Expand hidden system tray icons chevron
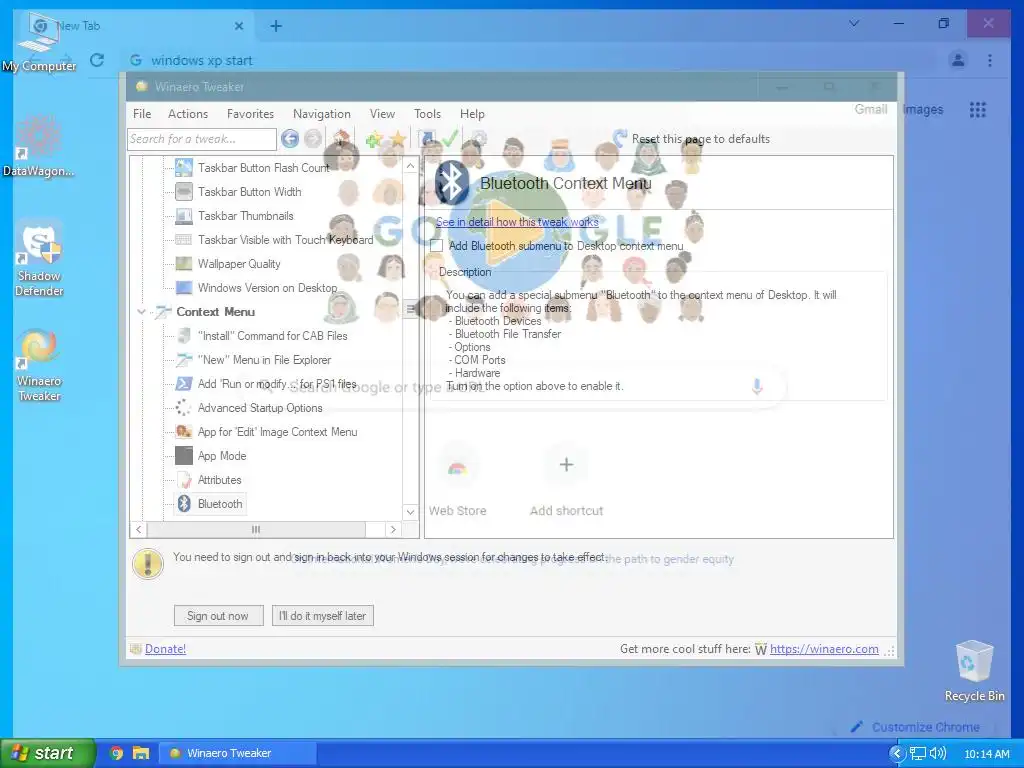Image resolution: width=1024 pixels, height=768 pixels. (x=897, y=753)
